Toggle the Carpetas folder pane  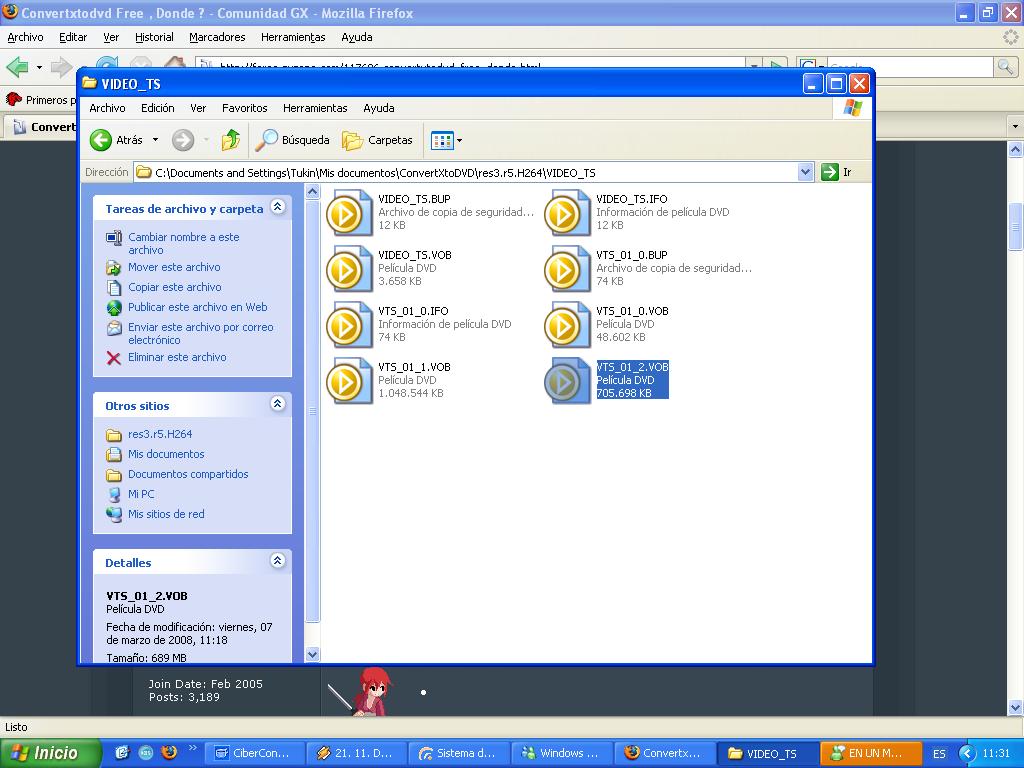click(x=377, y=140)
